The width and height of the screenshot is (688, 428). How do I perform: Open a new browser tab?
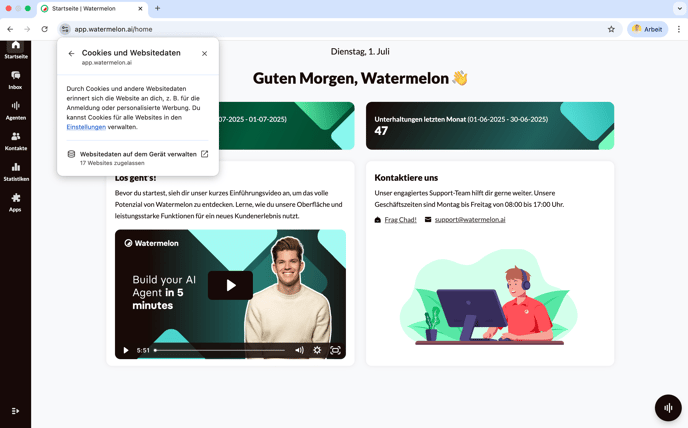coord(158,8)
